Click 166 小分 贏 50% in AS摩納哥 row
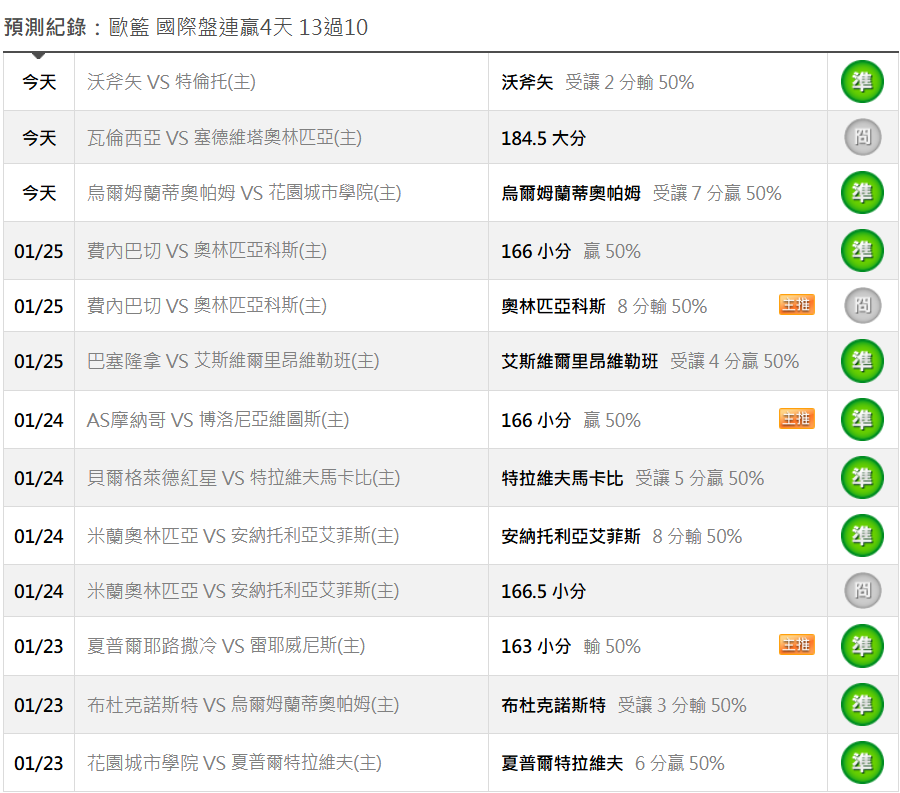900x793 pixels. (x=571, y=421)
